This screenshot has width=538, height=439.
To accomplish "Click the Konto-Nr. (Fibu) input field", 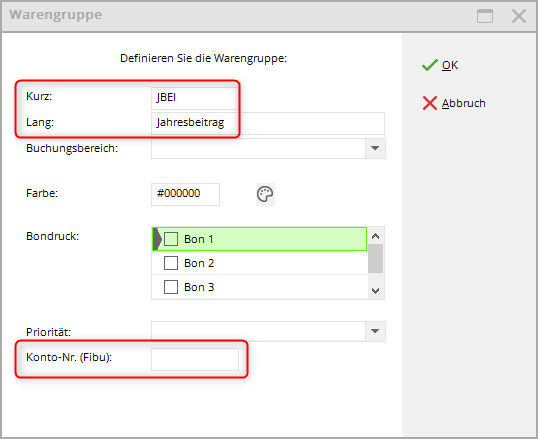I will click(195, 359).
